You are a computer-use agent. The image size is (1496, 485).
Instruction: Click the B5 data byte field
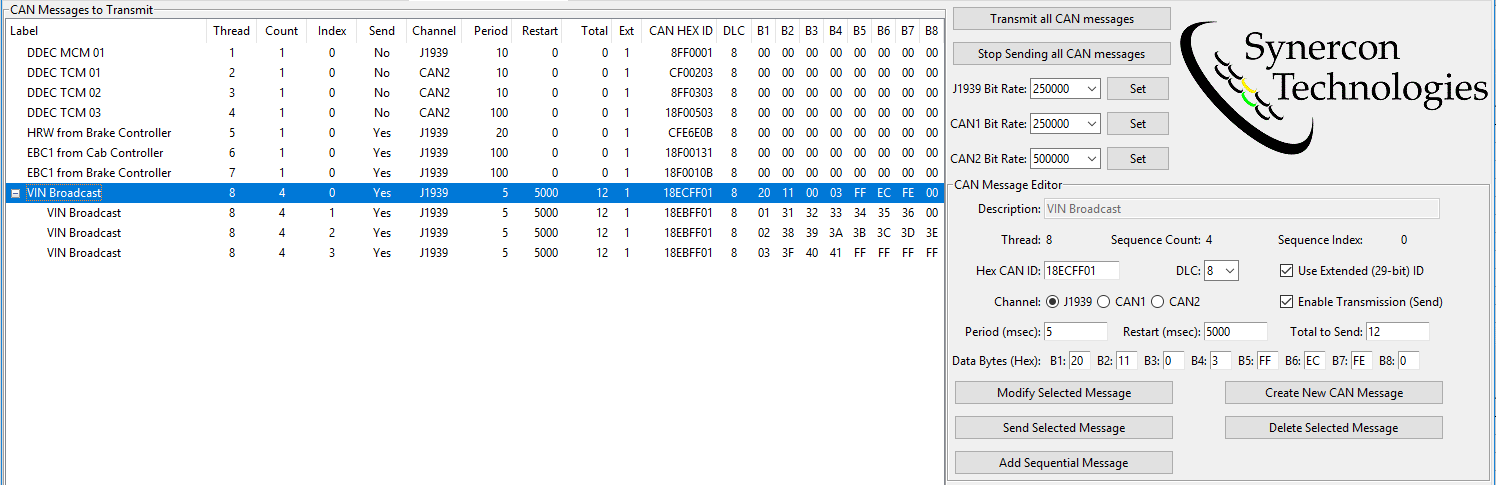tap(1268, 361)
